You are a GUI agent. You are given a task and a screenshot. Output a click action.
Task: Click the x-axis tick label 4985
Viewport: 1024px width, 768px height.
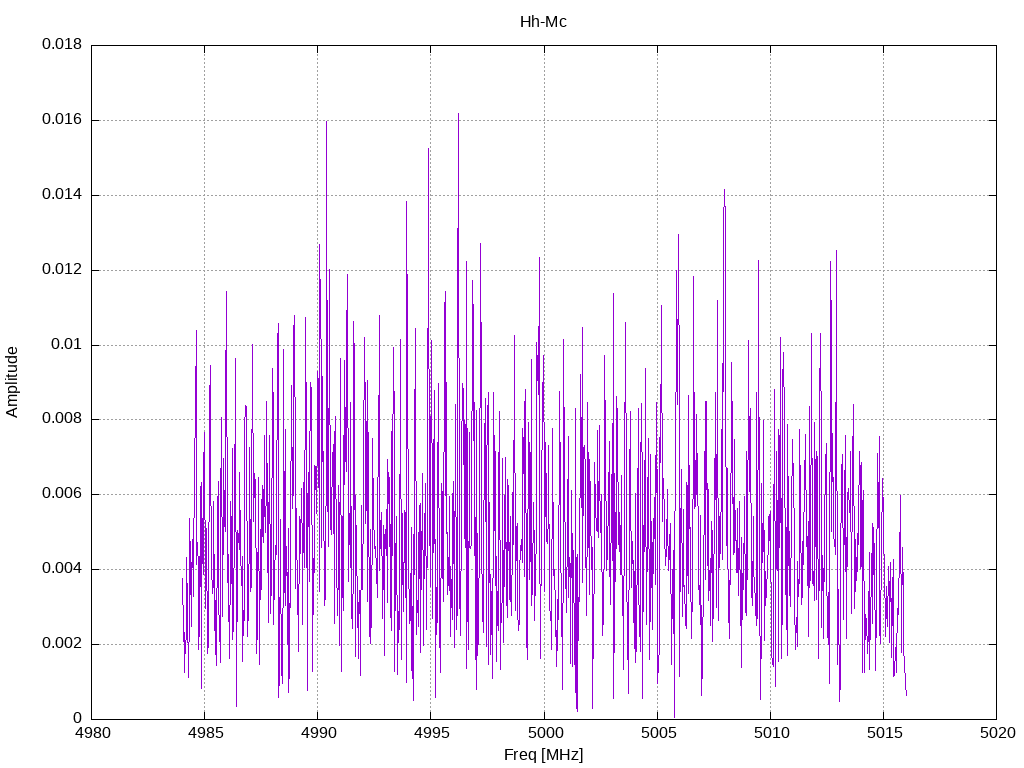[205, 733]
